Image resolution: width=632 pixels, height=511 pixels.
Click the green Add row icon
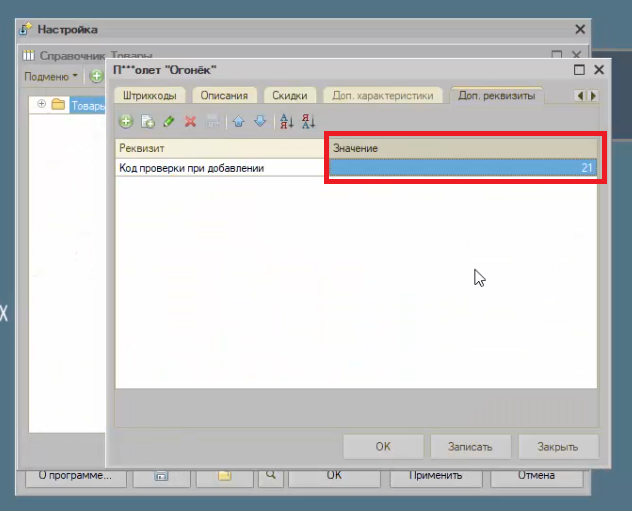click(126, 121)
